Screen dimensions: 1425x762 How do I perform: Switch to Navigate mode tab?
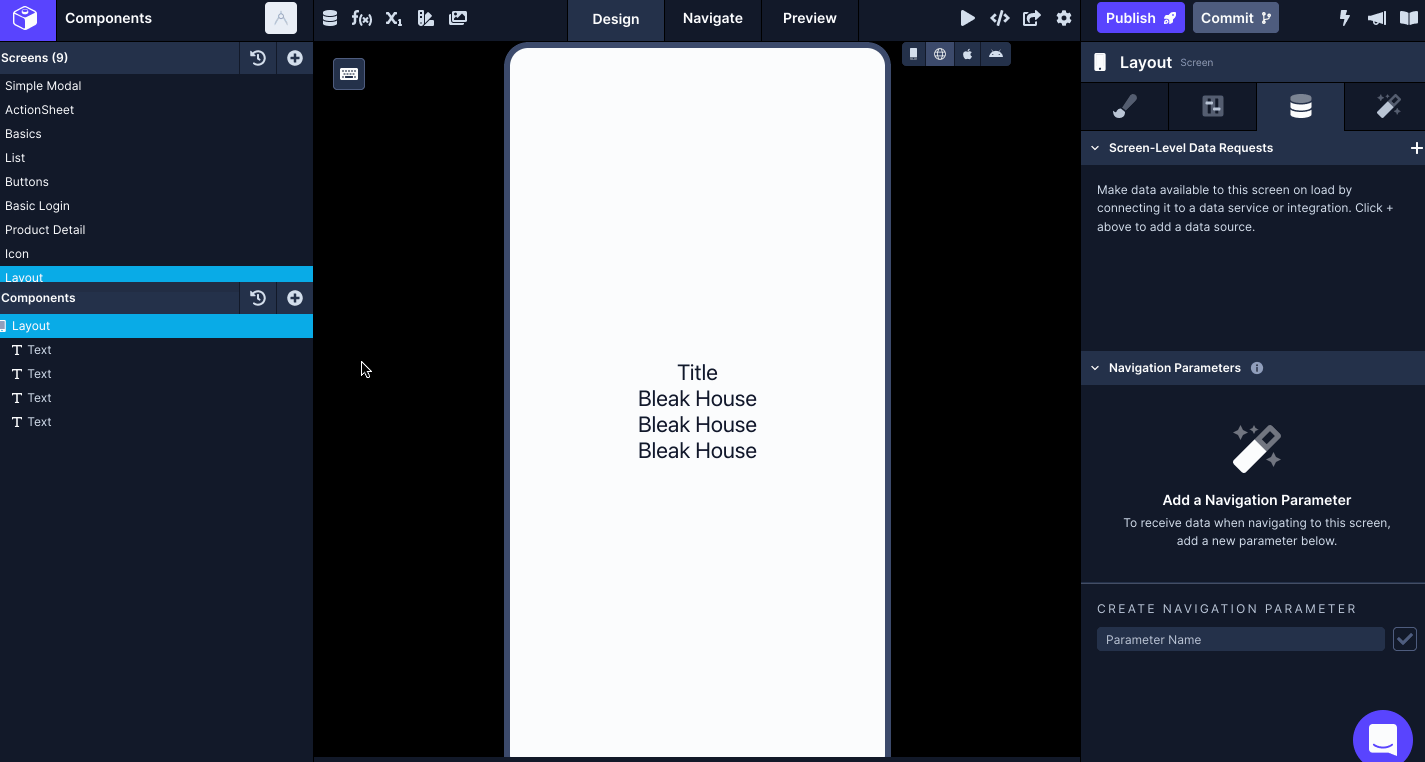click(x=713, y=18)
